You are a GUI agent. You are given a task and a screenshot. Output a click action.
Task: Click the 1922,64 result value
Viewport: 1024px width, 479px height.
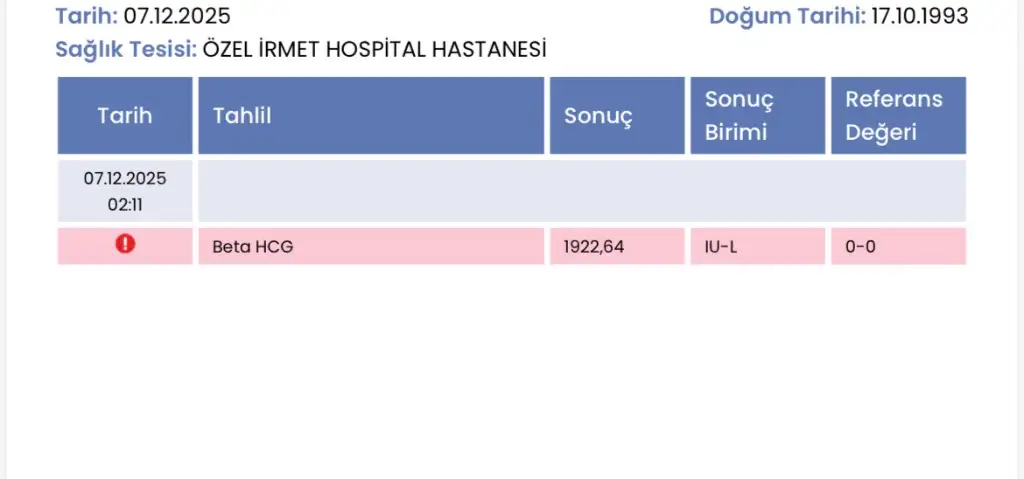tap(594, 246)
